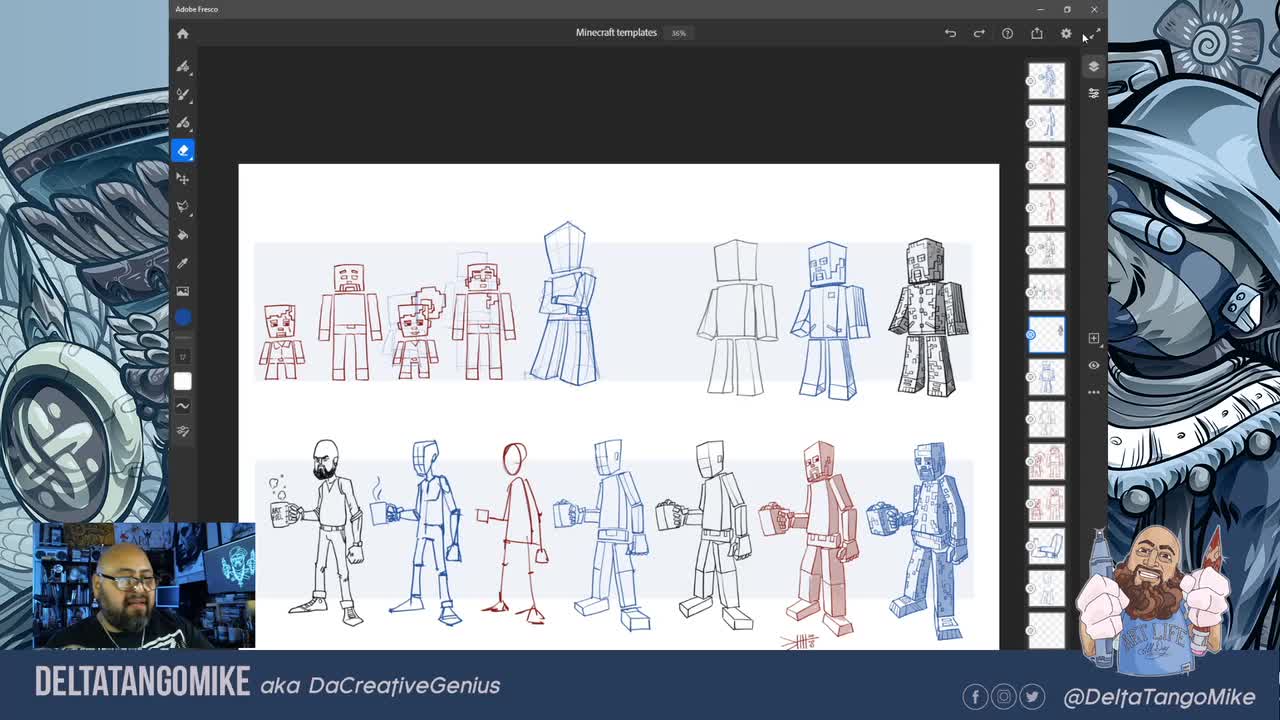The width and height of the screenshot is (1280, 720).
Task: Undo the last action
Action: coord(949,33)
